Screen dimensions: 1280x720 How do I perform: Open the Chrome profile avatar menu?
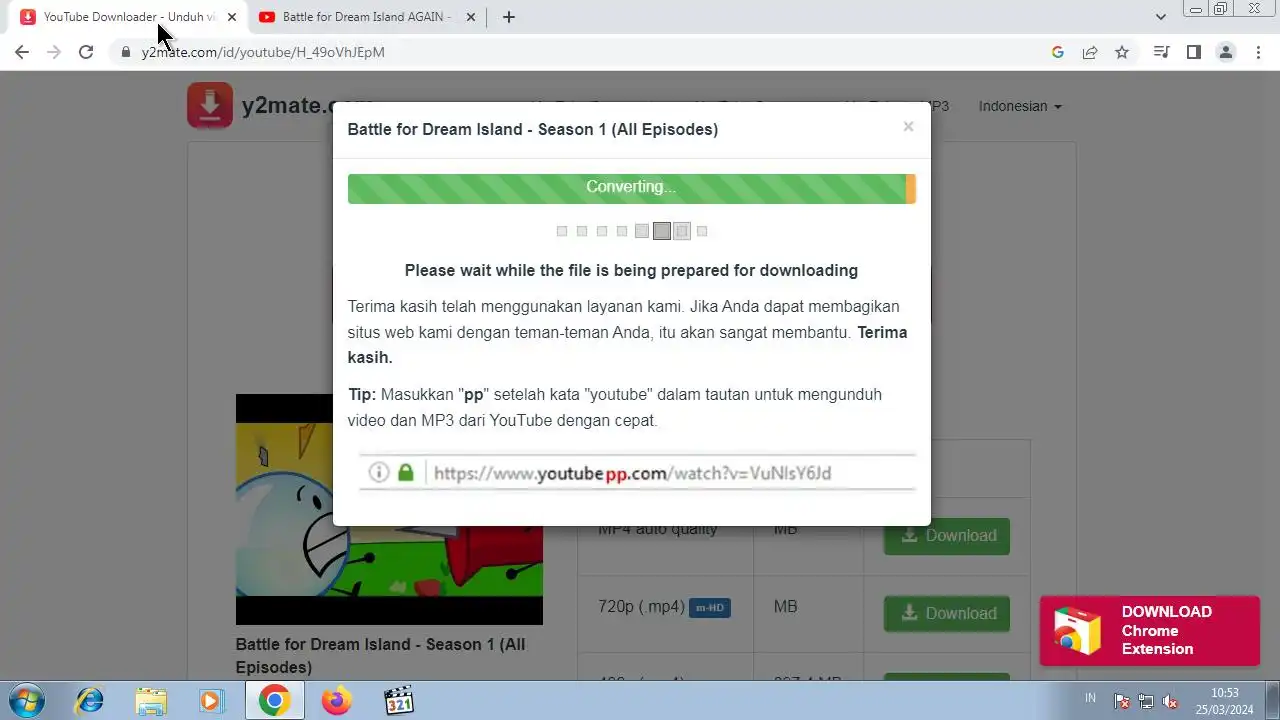1225,52
